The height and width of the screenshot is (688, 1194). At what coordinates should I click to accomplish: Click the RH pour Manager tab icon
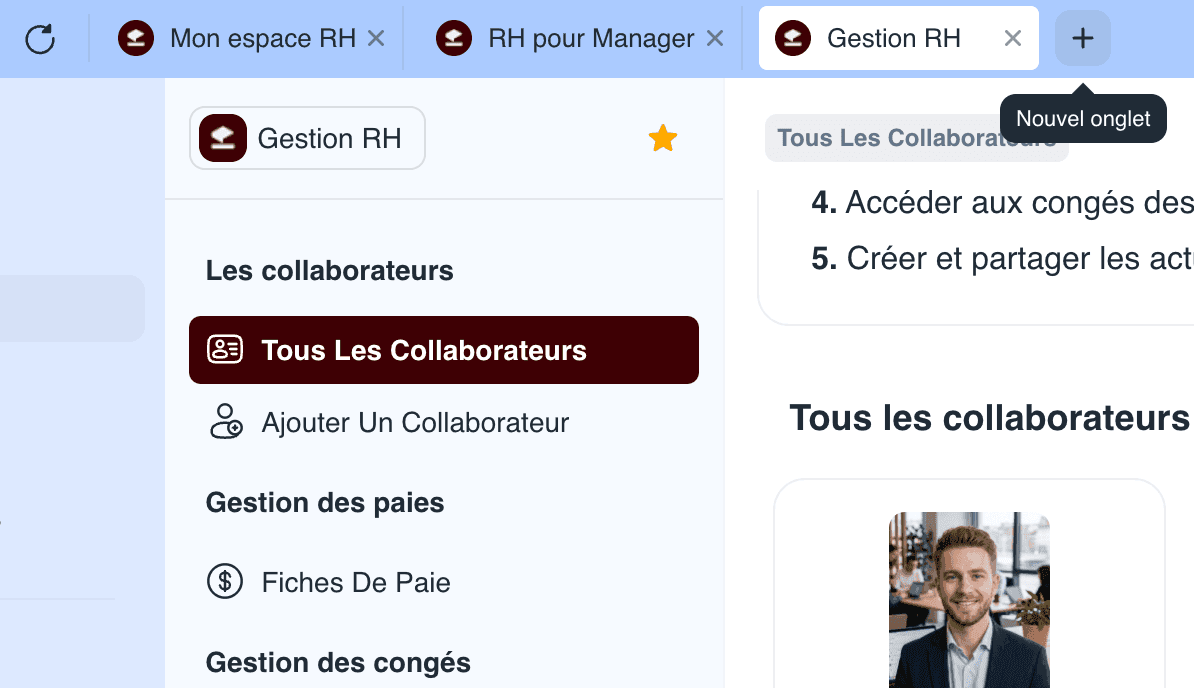454,38
